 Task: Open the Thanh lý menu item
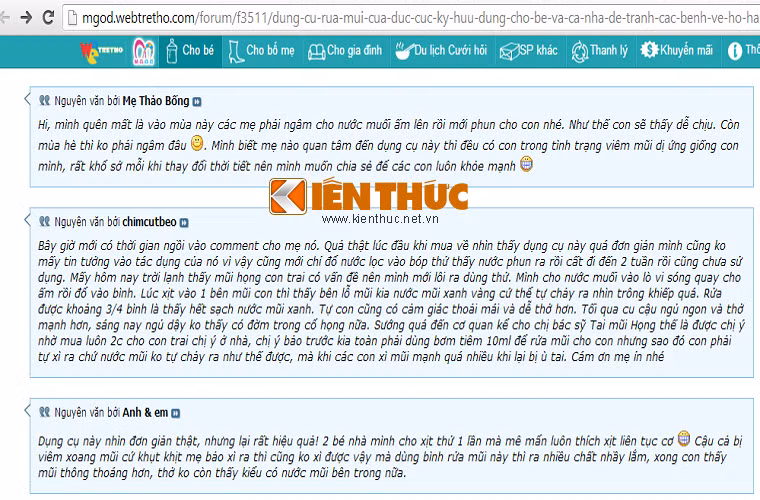(600, 51)
